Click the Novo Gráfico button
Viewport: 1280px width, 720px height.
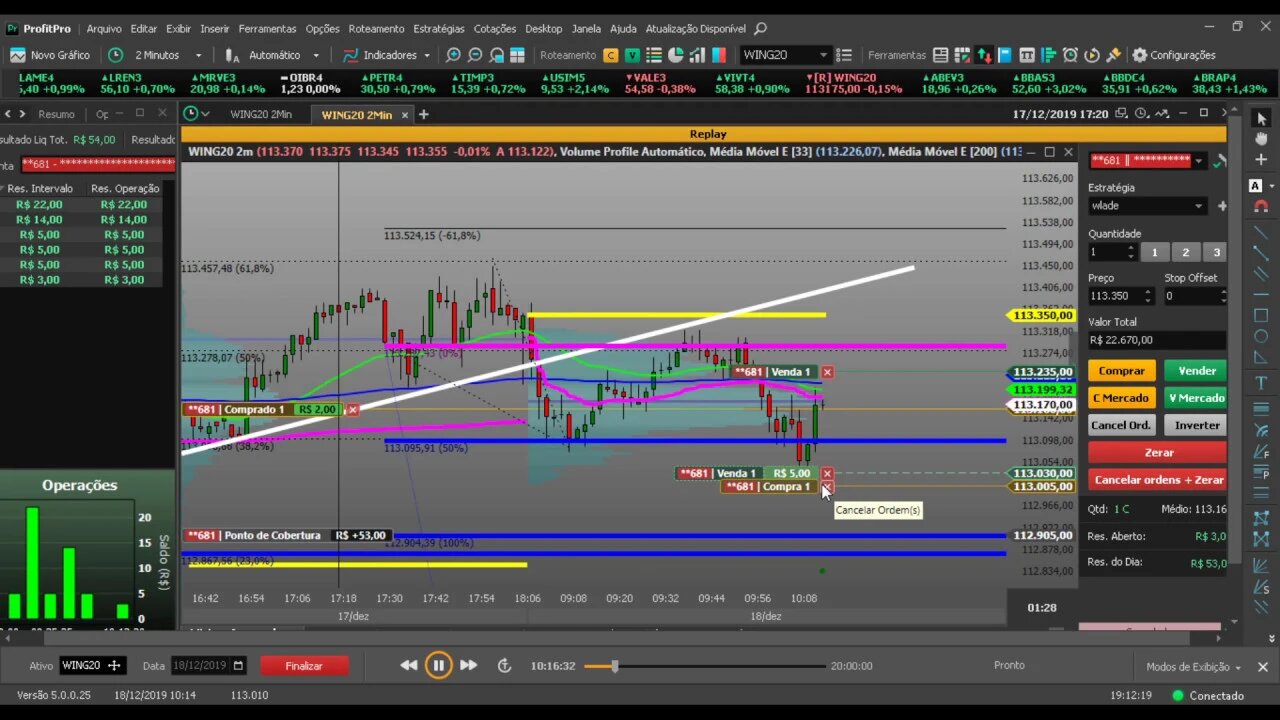tap(50, 55)
